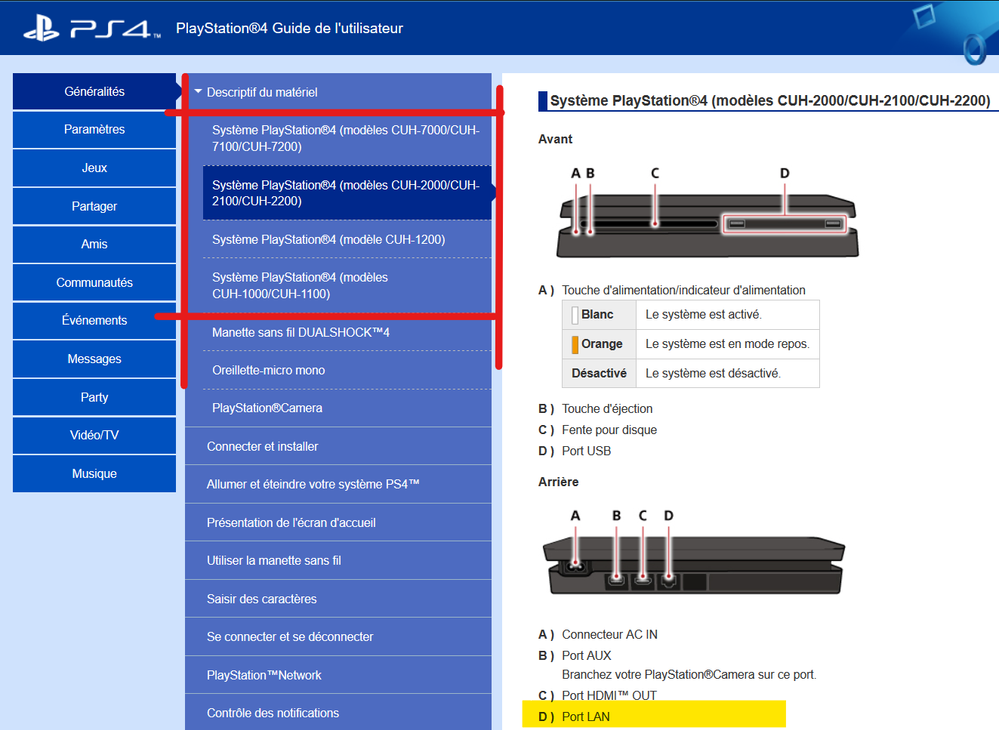Click highlighted 'Port LAN' text
Screen dimensions: 999x730
[586, 717]
